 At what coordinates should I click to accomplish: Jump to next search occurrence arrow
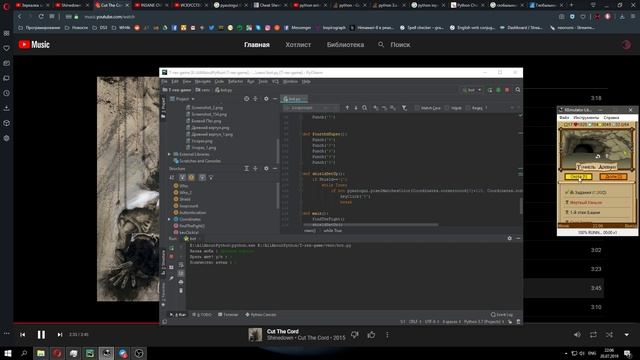coord(356,108)
